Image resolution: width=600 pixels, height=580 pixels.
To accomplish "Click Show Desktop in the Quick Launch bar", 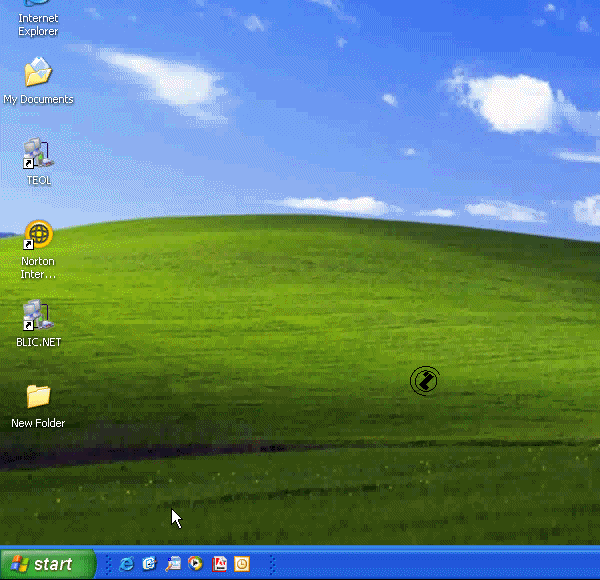I will click(172, 564).
